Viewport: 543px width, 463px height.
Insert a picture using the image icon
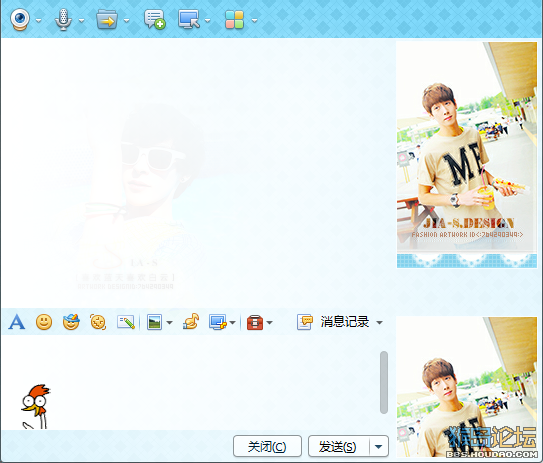154,322
